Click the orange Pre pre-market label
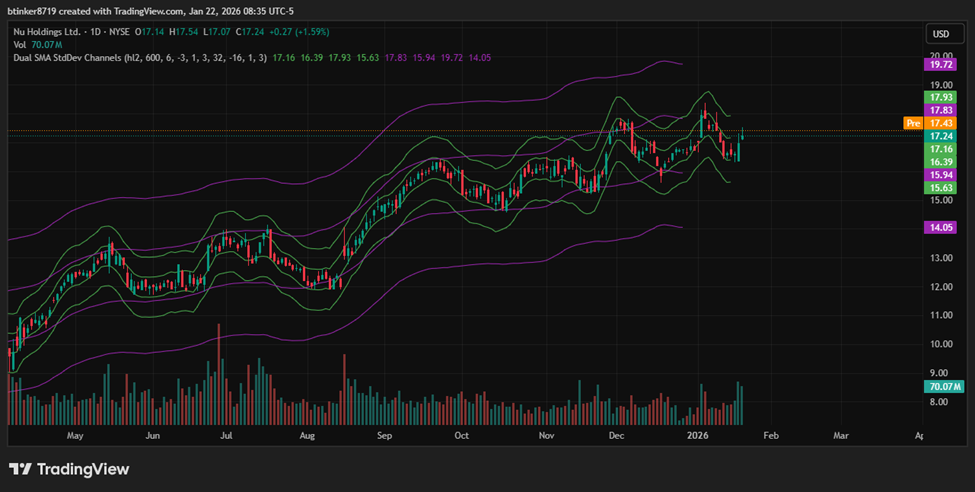The width and height of the screenshot is (975, 492). [x=912, y=123]
